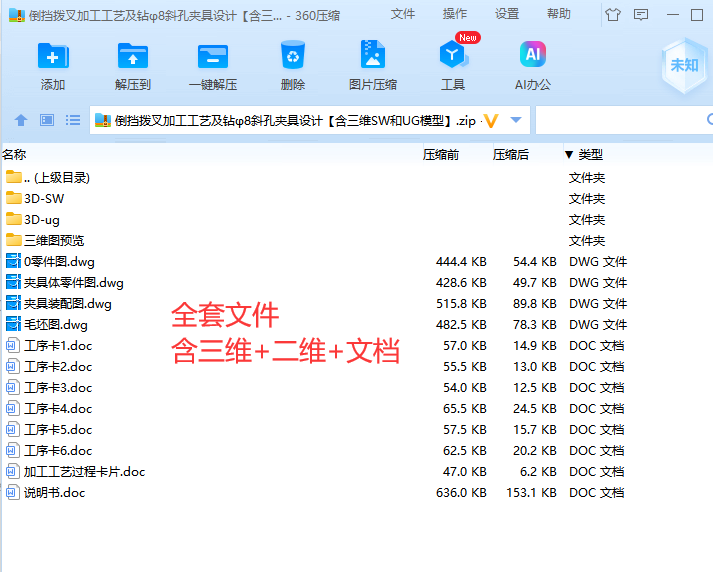The width and height of the screenshot is (713, 572).
Task: Sort by the 压缩后 column header
Action: coord(511,155)
